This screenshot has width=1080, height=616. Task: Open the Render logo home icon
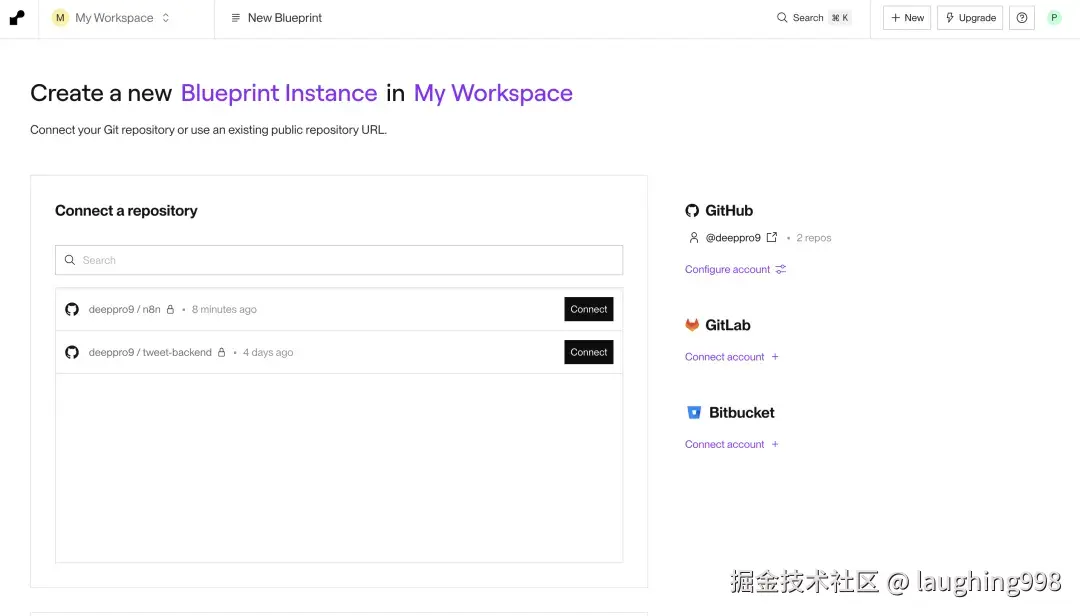17,18
